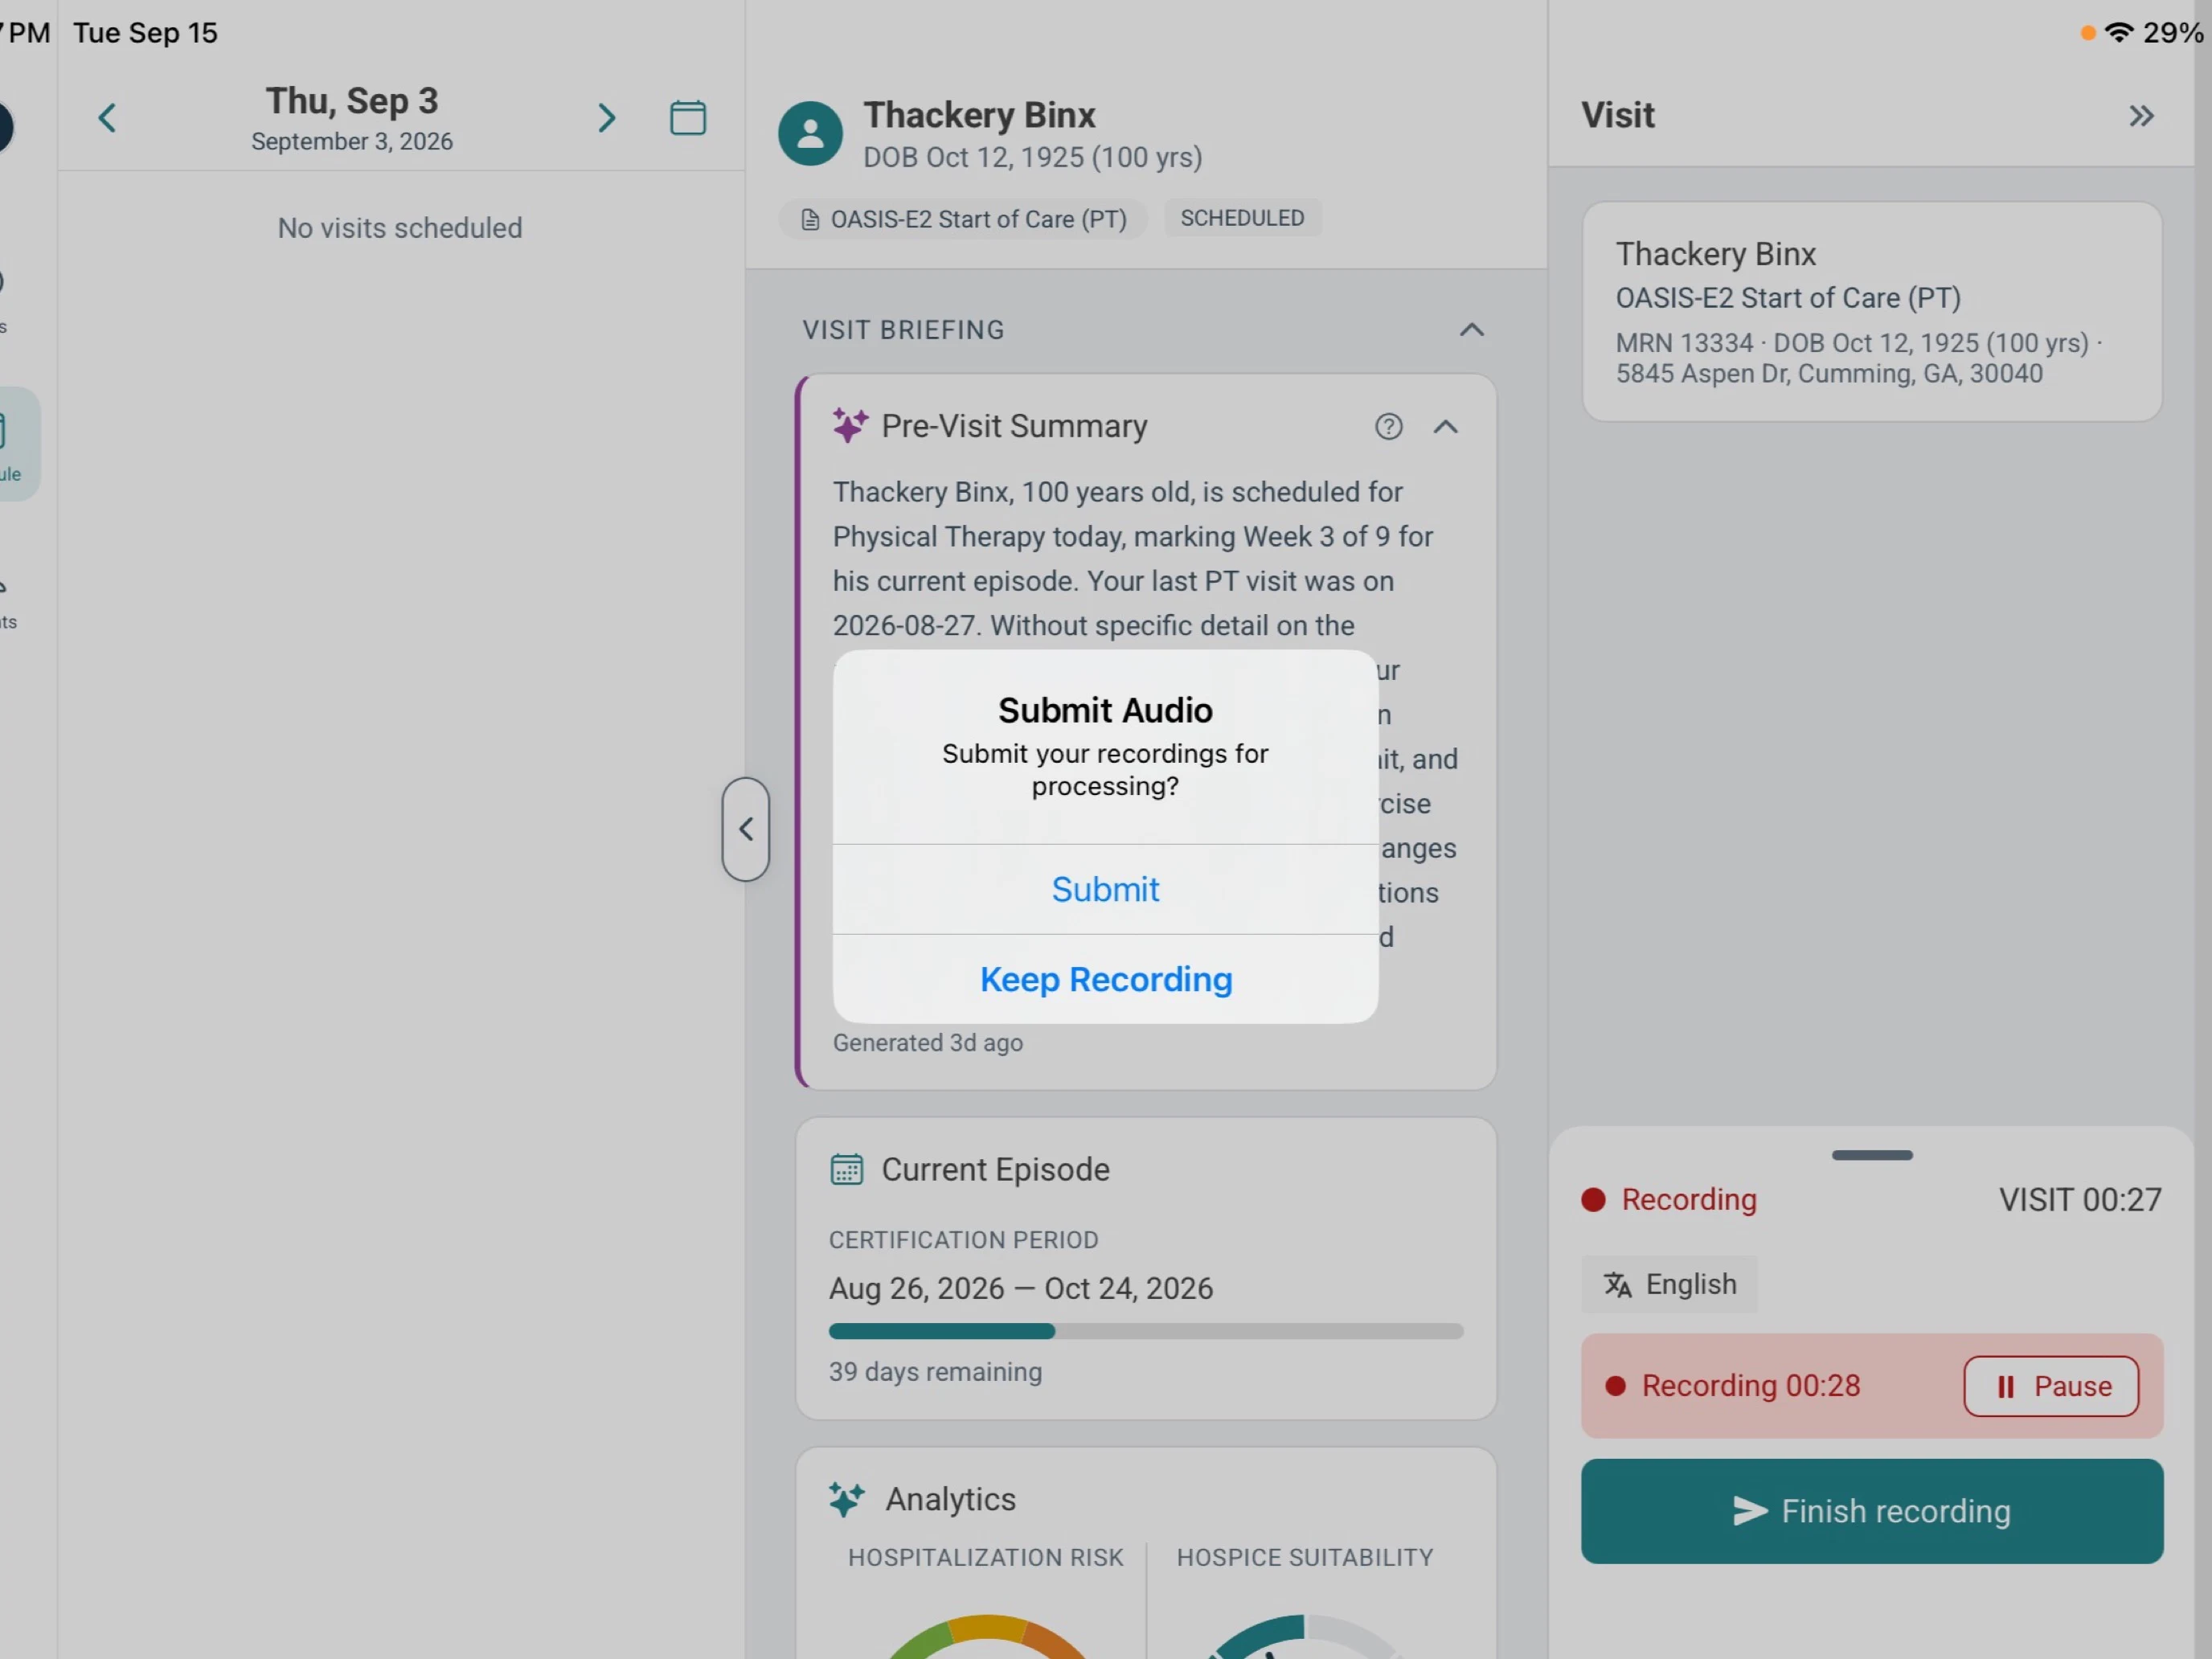Click 'No visits scheduled' text
The width and height of the screenshot is (2212, 1659).
(x=400, y=228)
